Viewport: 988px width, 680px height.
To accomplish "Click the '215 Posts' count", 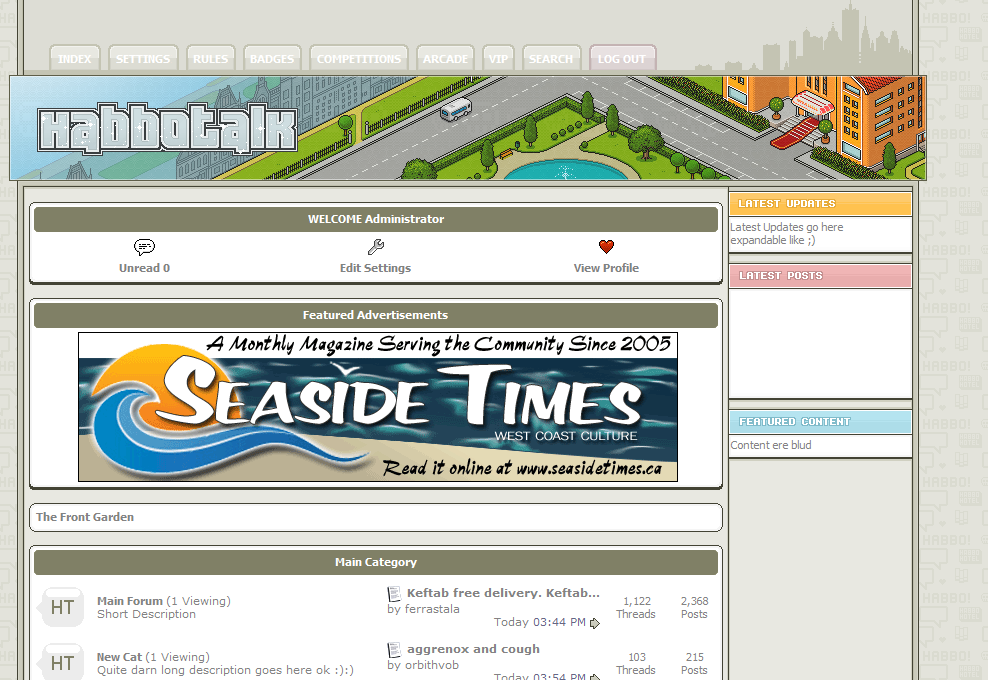I will pos(694,664).
